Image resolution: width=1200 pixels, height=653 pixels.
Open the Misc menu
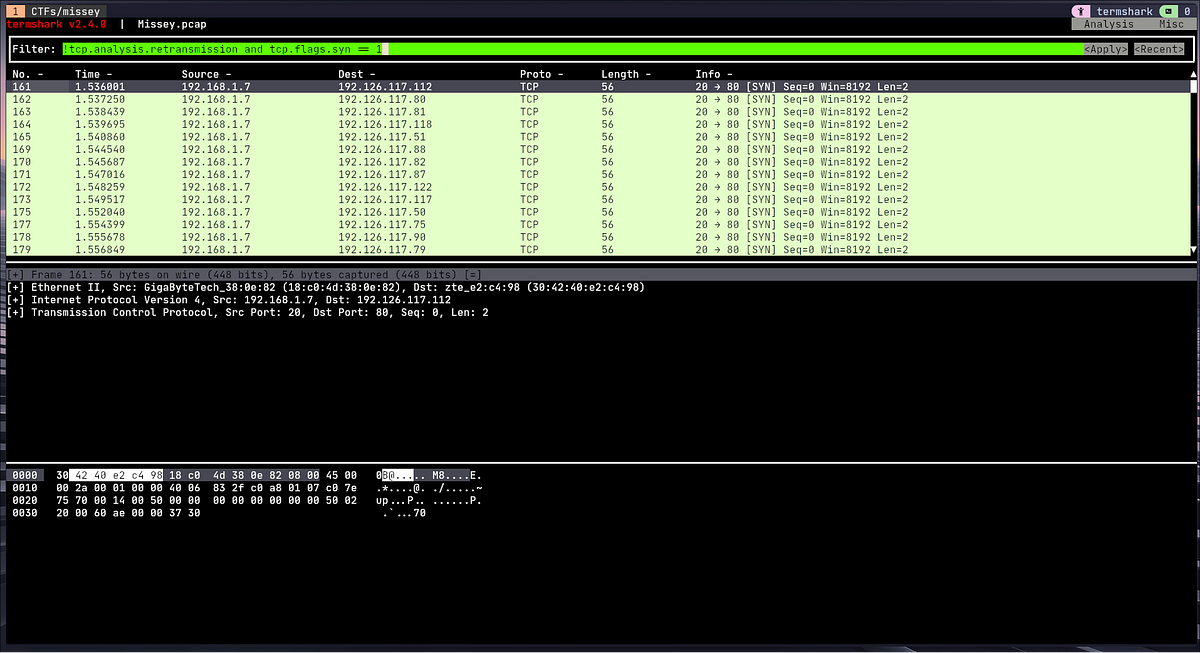click(1170, 24)
